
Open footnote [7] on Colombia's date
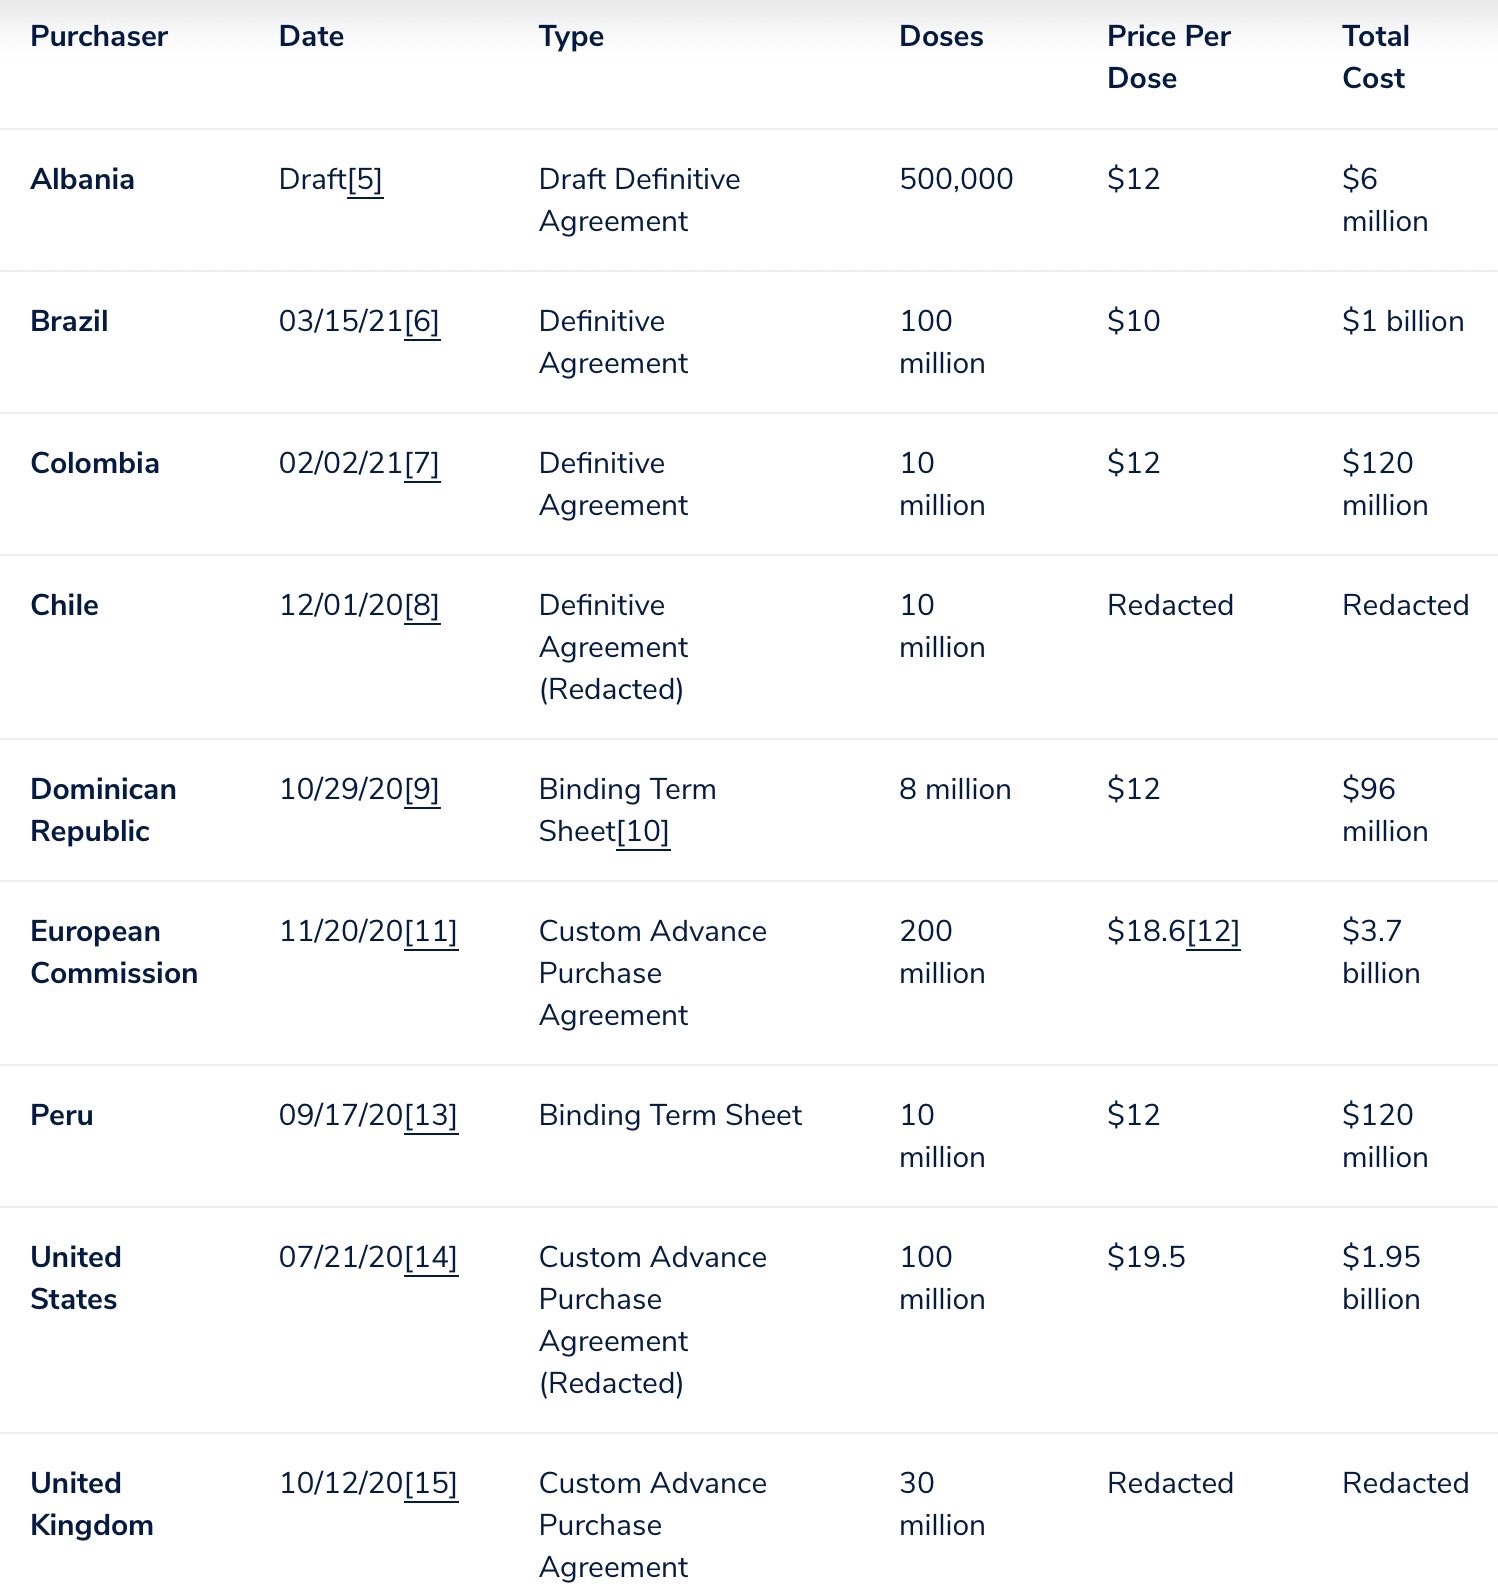click(422, 464)
